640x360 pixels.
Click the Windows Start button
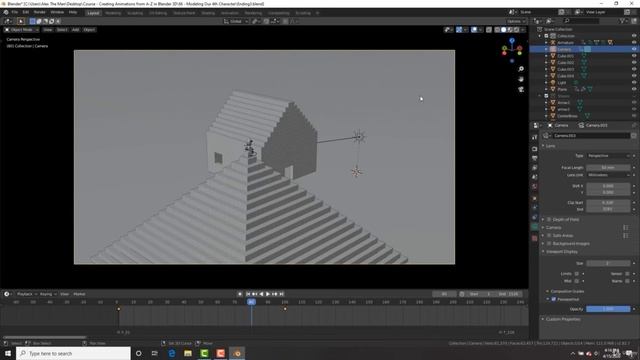(8, 353)
